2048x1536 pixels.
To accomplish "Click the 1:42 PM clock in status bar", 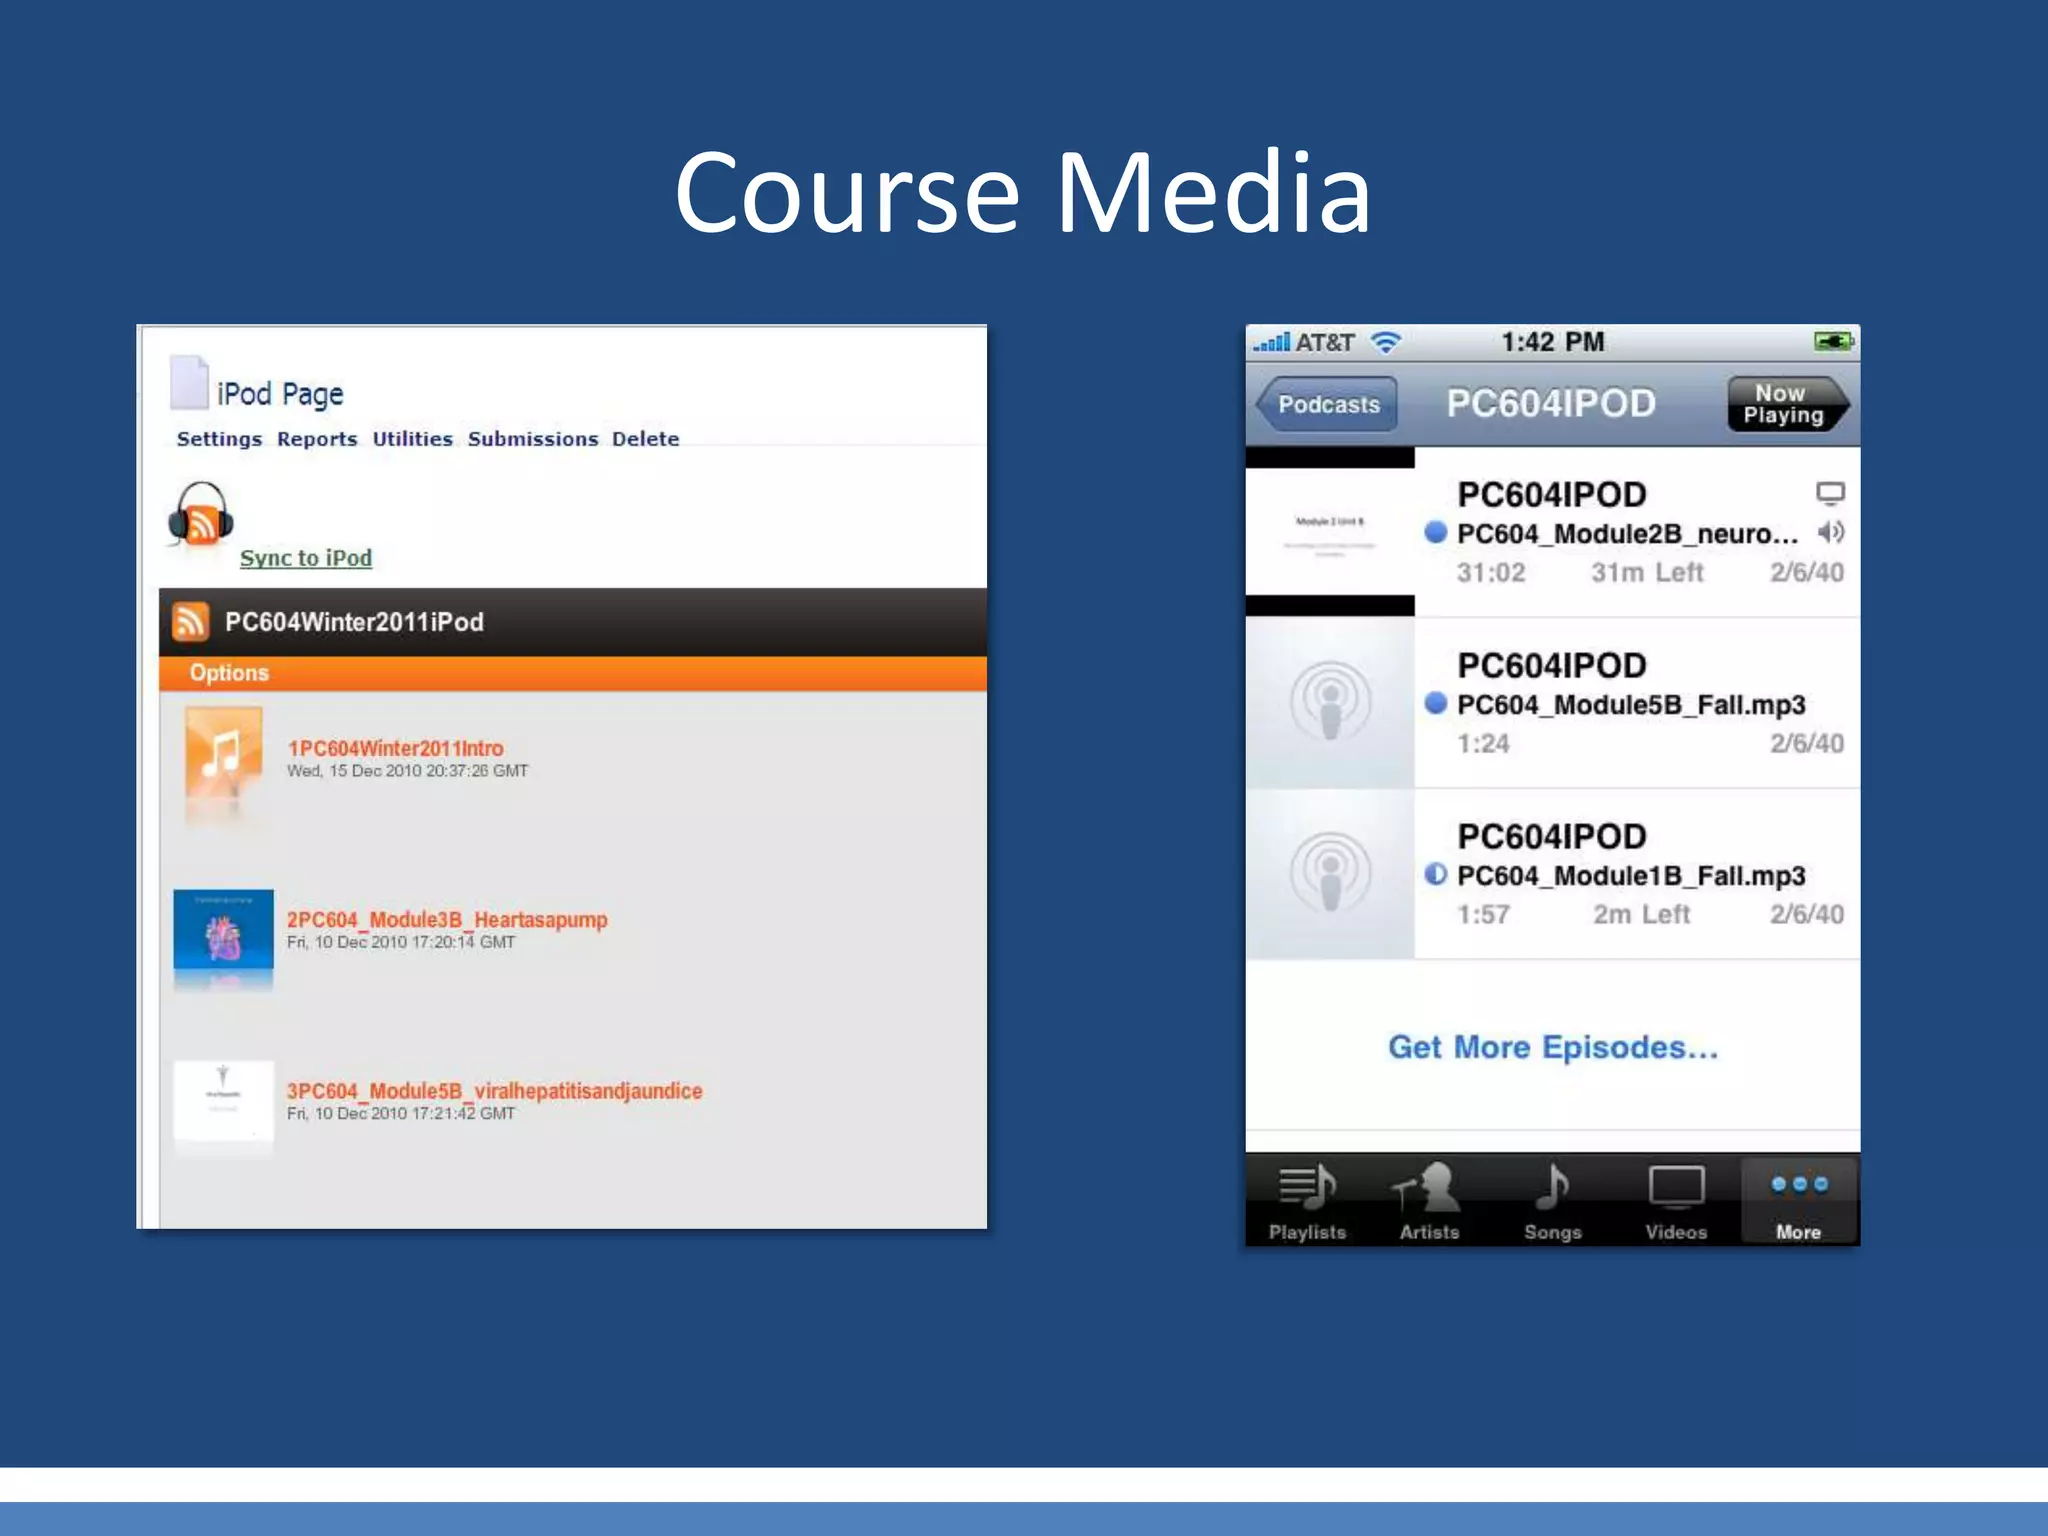I will pyautogui.click(x=1552, y=342).
